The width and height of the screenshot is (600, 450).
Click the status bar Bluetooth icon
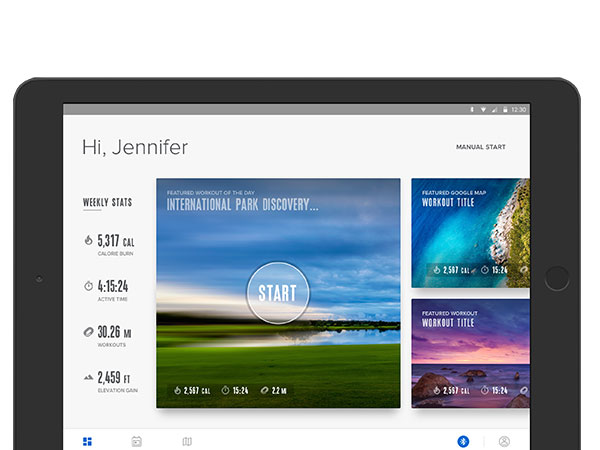pos(472,109)
